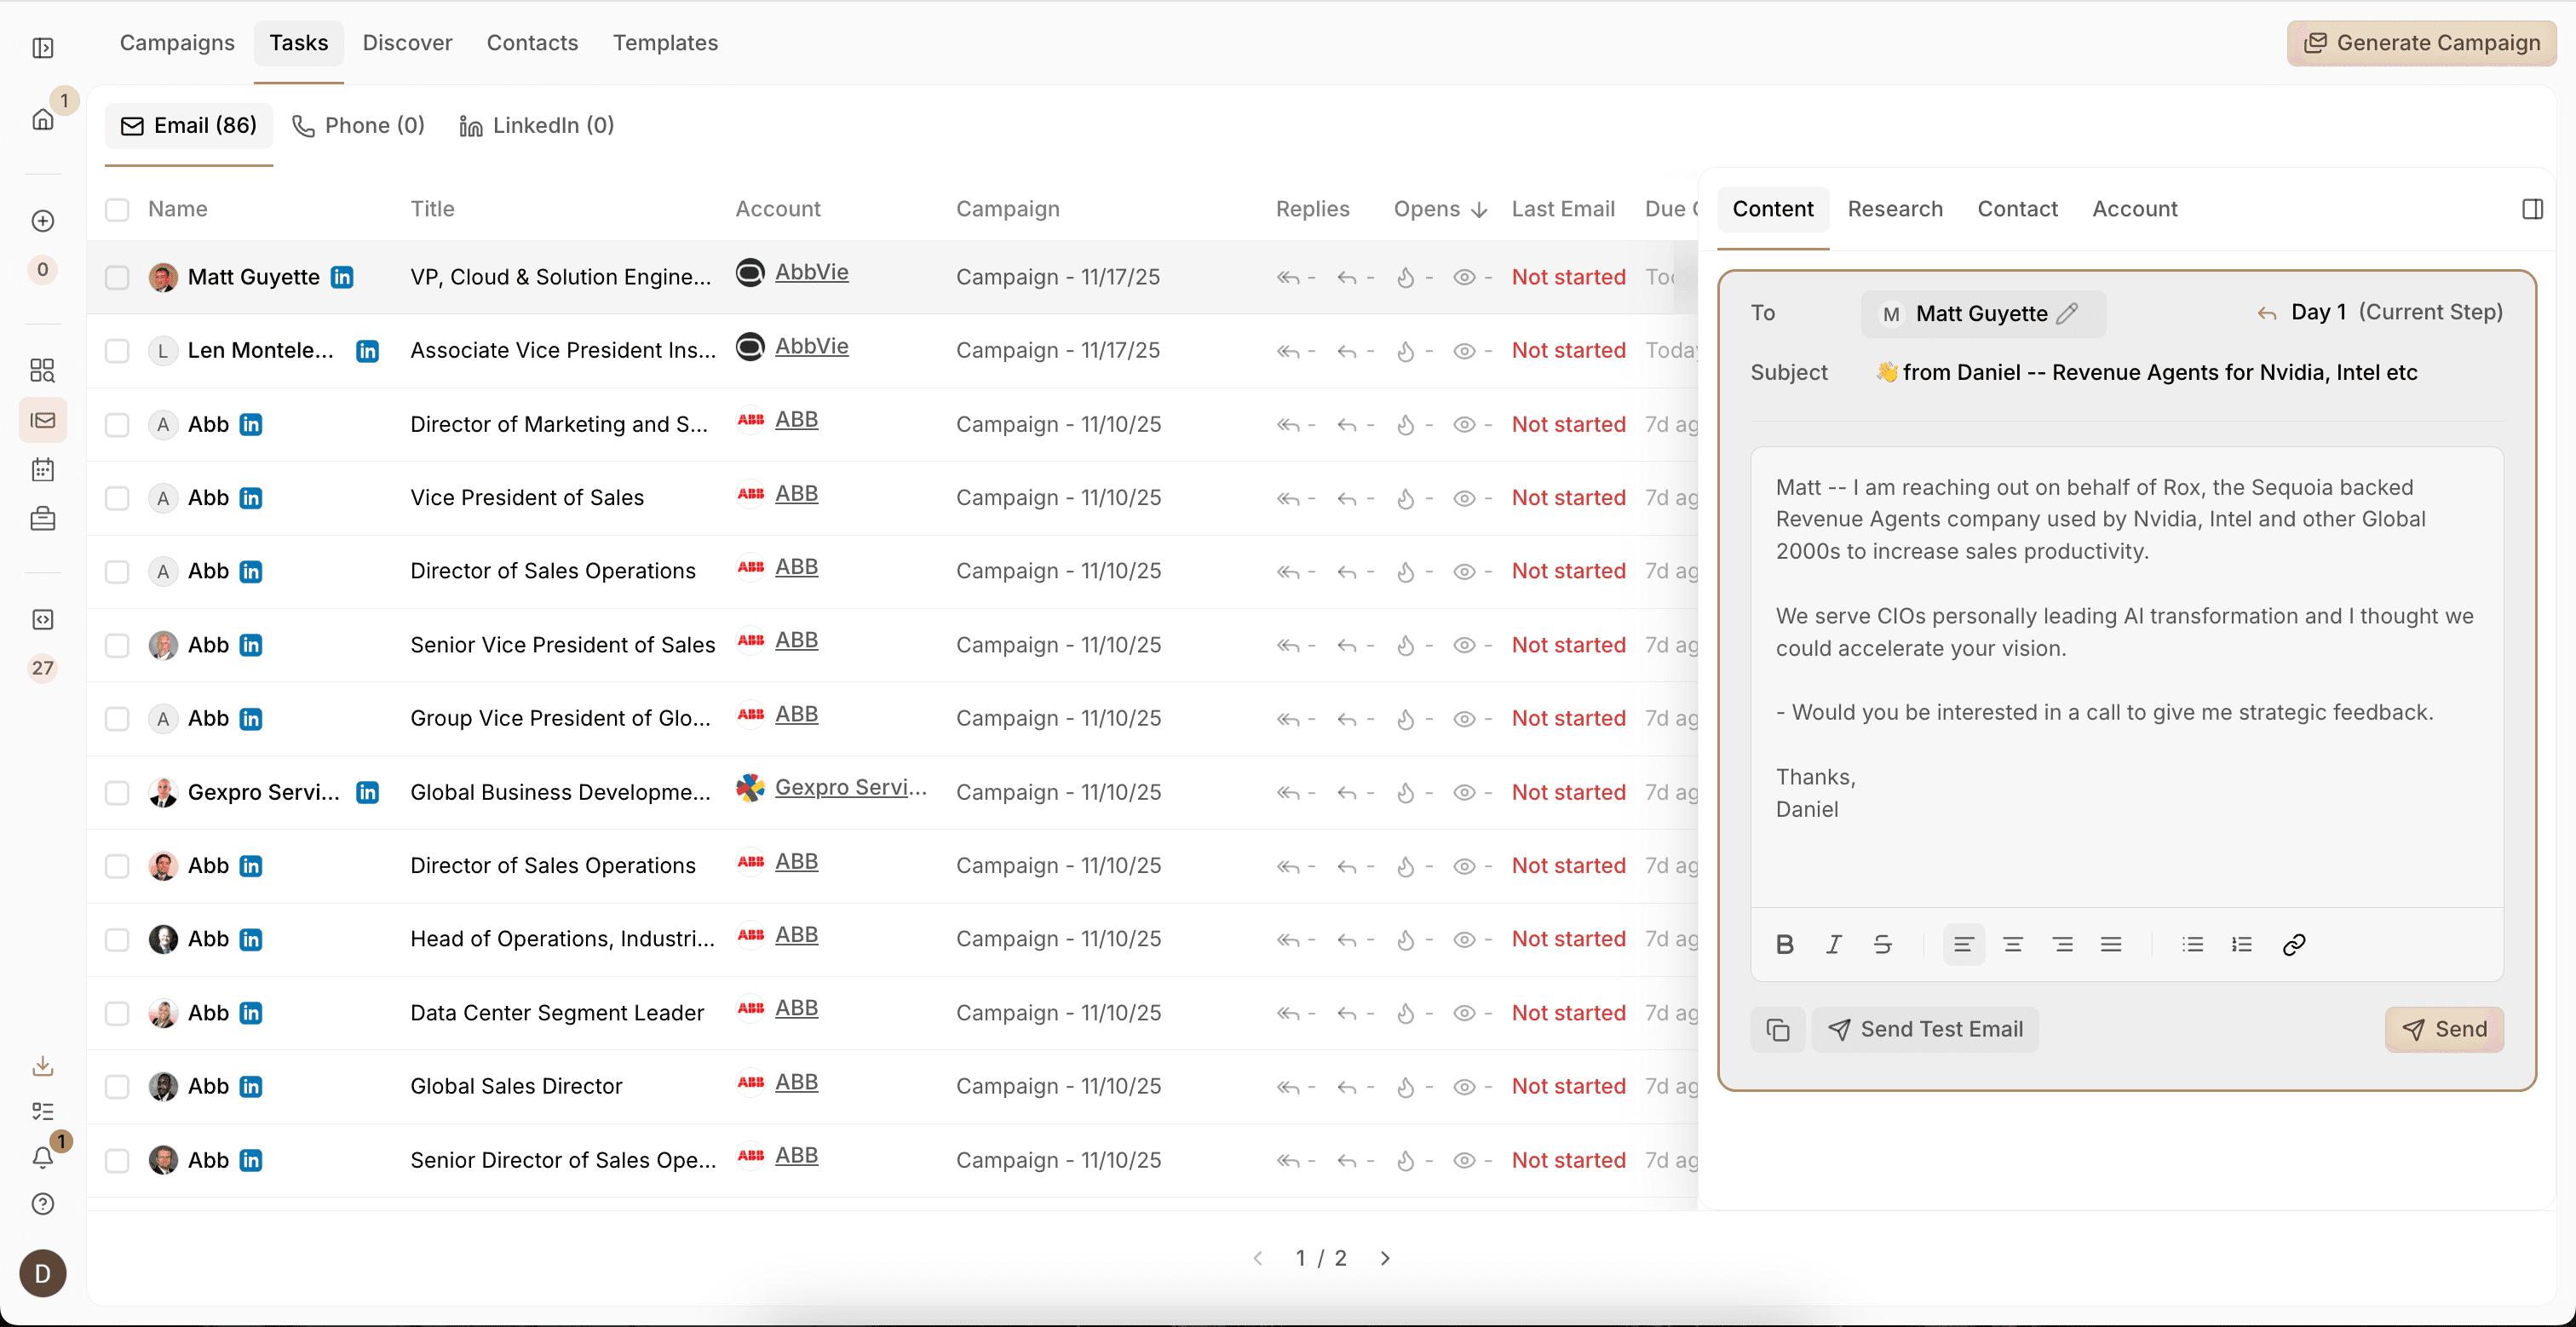
Task: Open the Discover tab
Action: [407, 42]
